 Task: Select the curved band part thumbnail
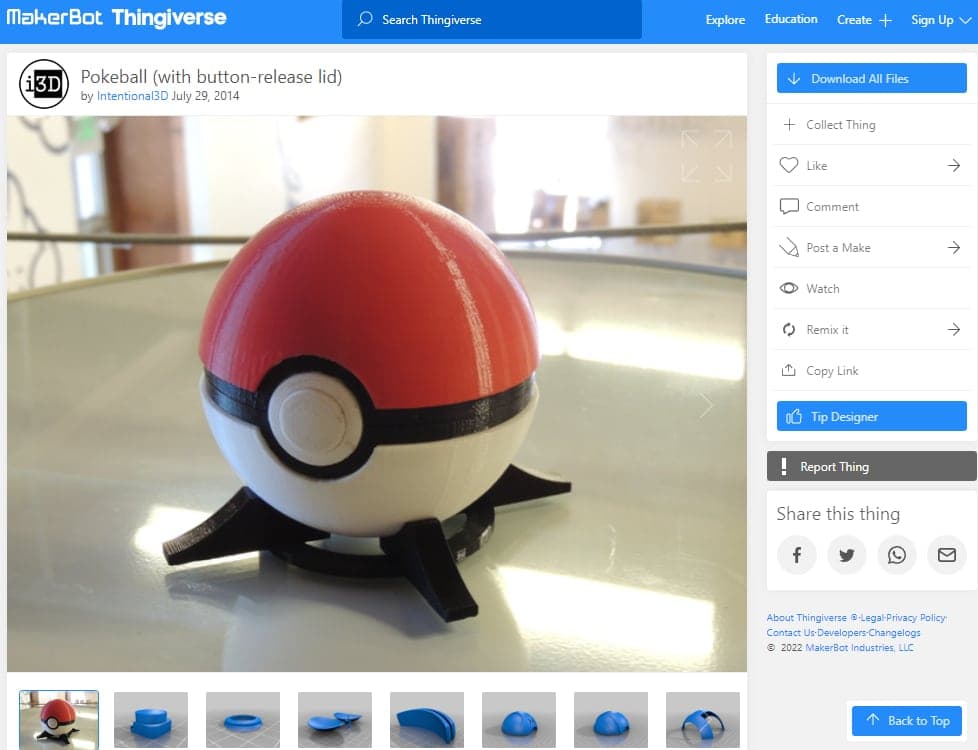click(x=427, y=719)
